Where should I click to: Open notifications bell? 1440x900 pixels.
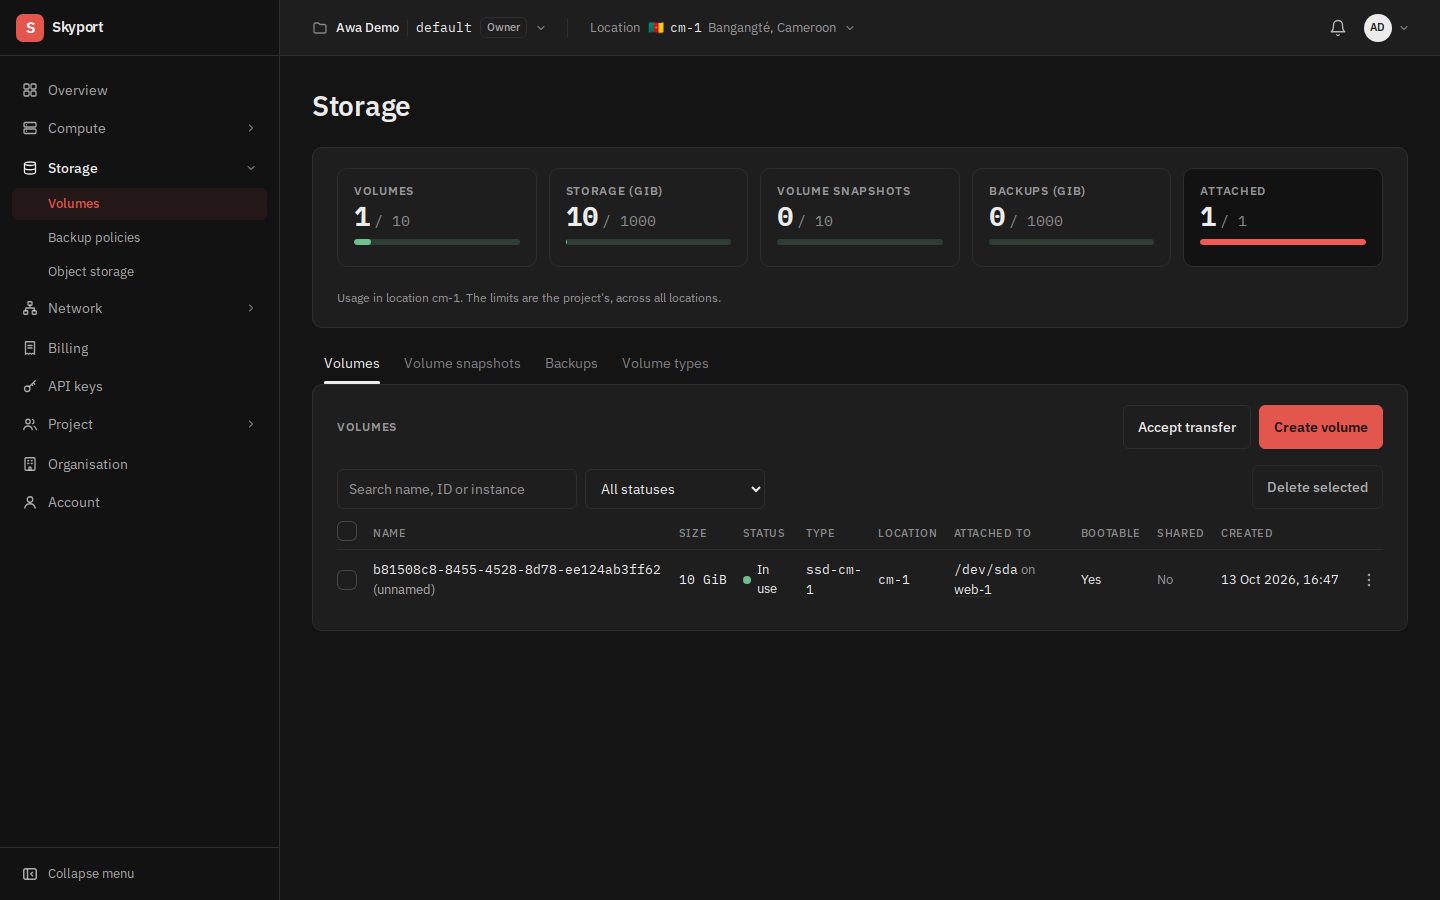point(1338,28)
